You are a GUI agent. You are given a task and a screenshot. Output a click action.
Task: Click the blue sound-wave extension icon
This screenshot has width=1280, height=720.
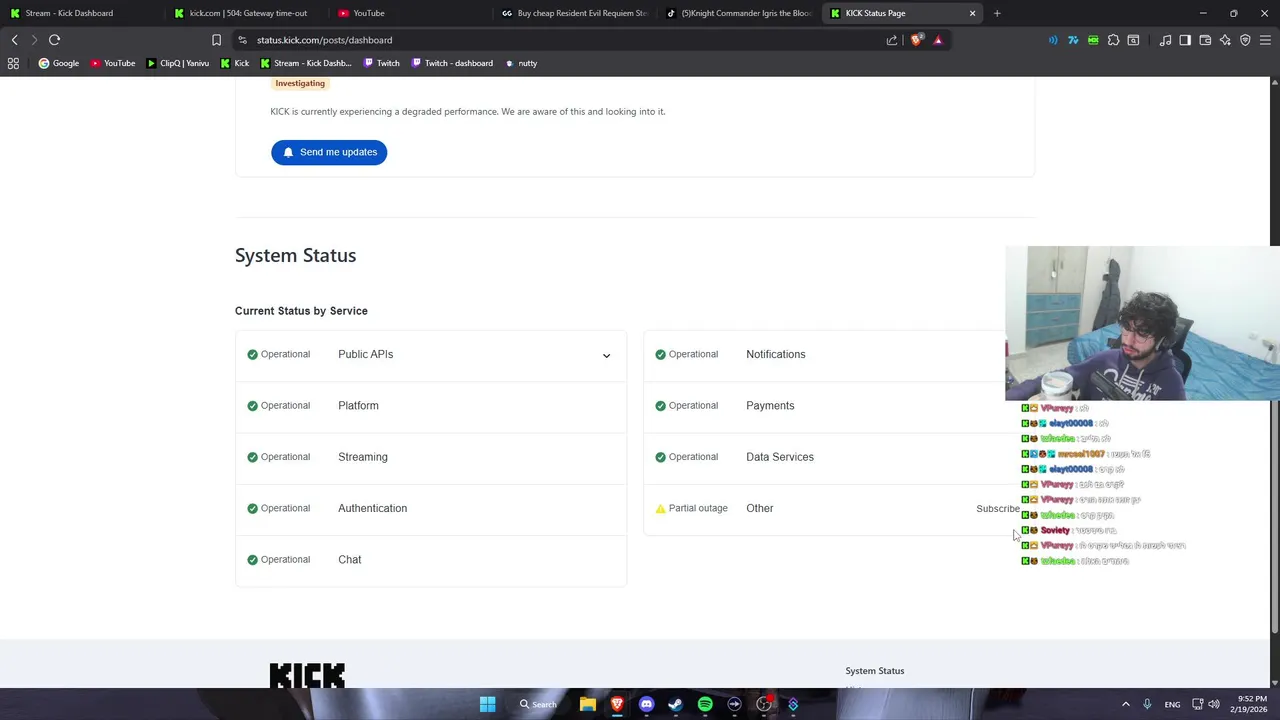click(1053, 40)
